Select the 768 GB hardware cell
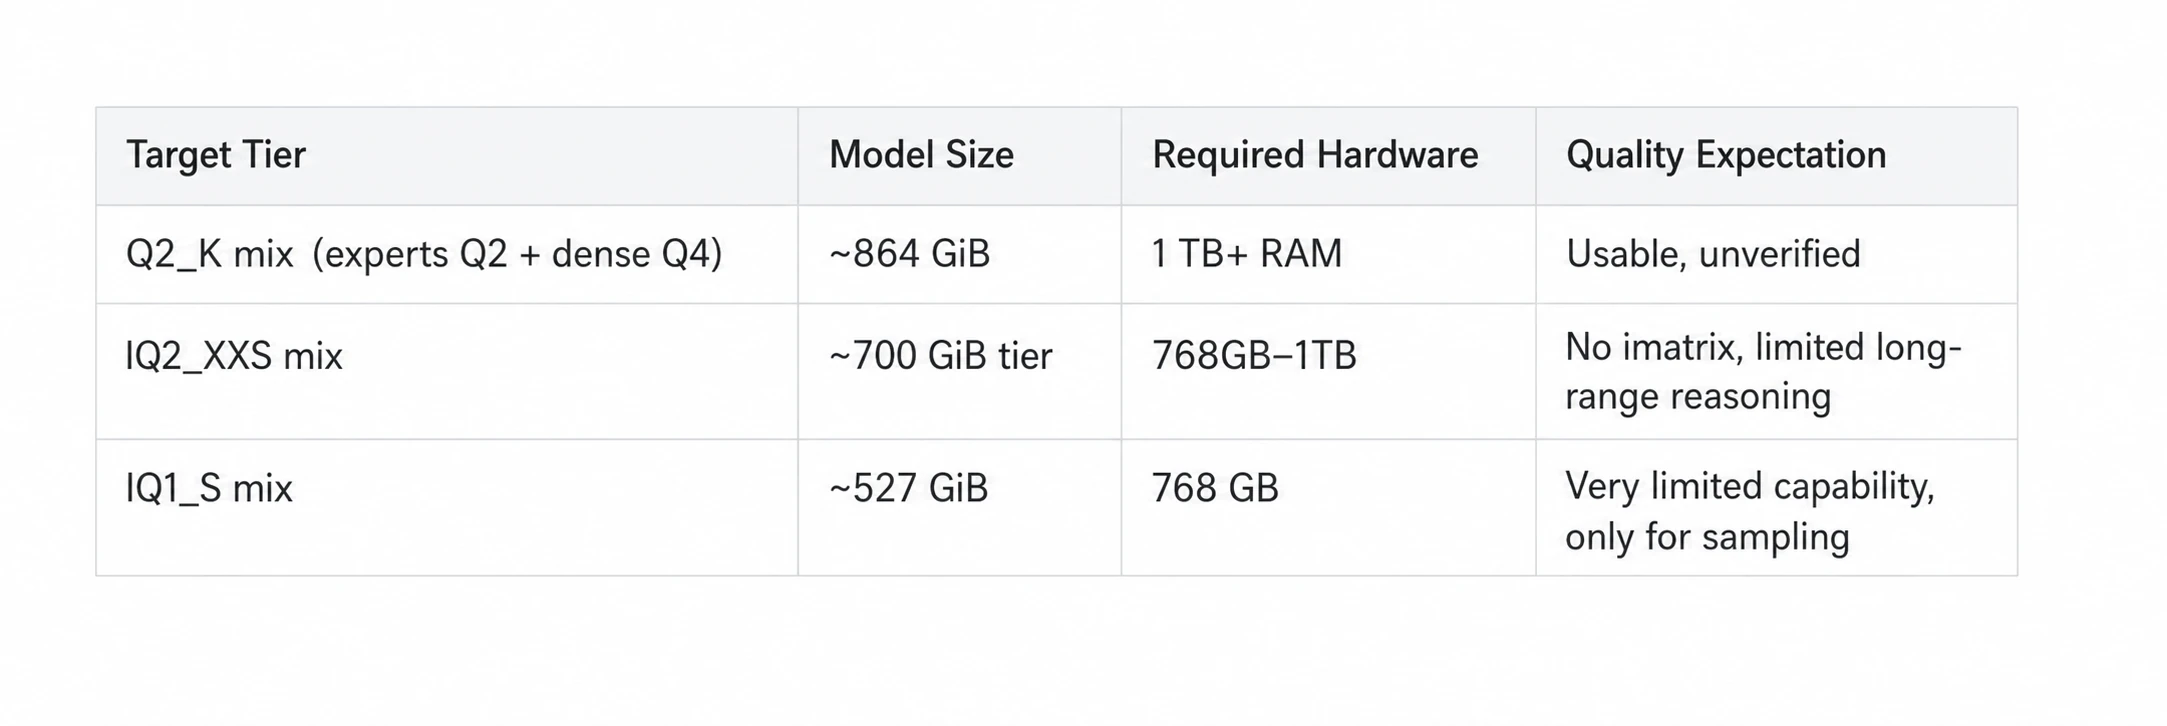The width and height of the screenshot is (2167, 726). (1328, 507)
